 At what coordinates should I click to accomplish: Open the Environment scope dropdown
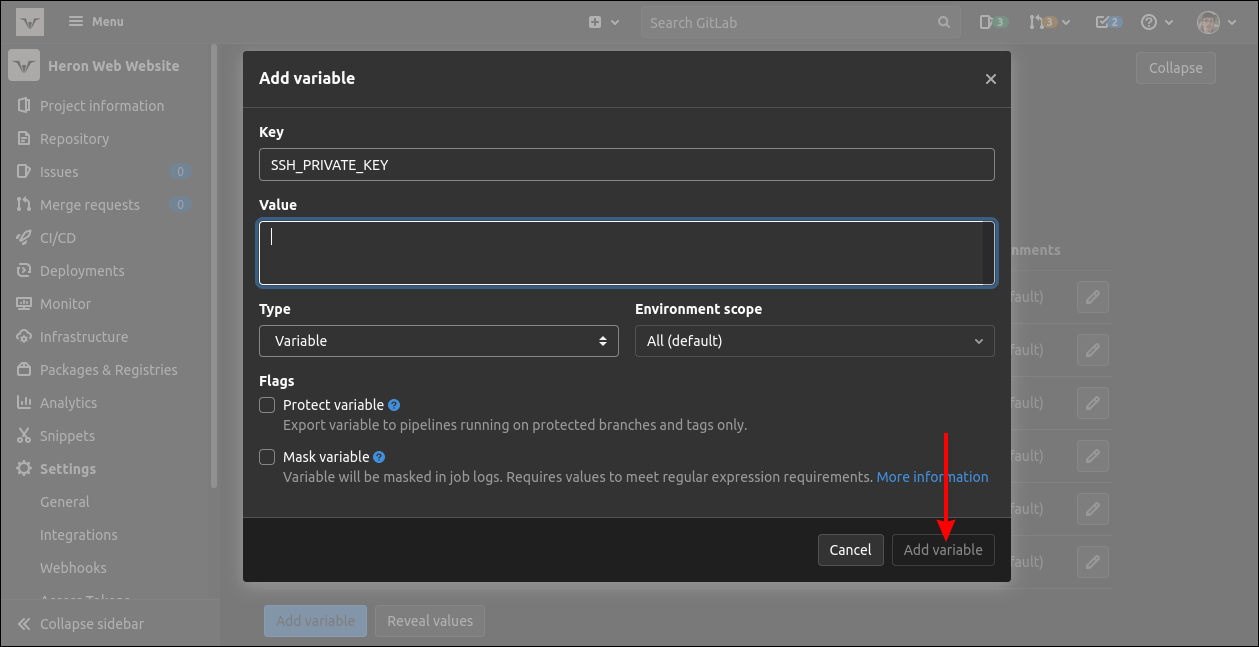(x=814, y=341)
